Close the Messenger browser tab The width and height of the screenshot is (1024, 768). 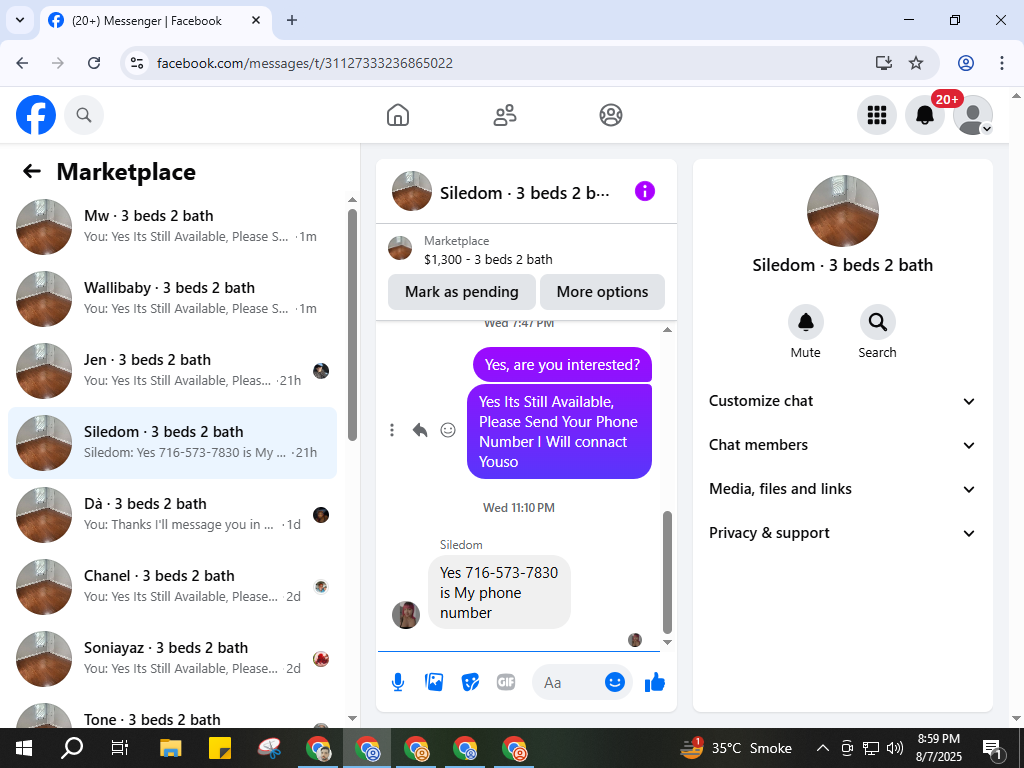[x=257, y=20]
